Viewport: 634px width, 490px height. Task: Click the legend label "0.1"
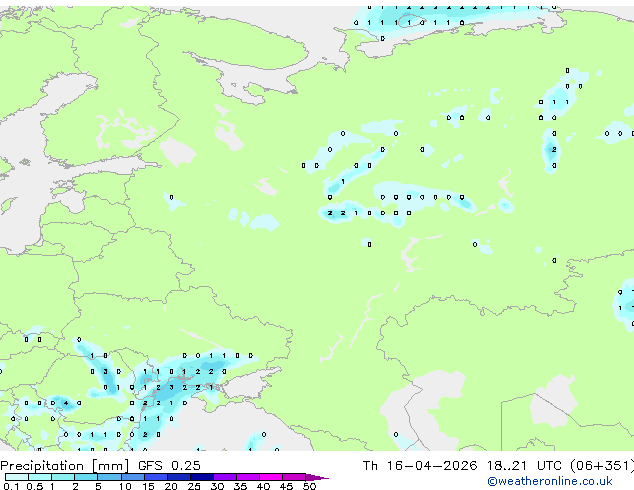point(12,486)
